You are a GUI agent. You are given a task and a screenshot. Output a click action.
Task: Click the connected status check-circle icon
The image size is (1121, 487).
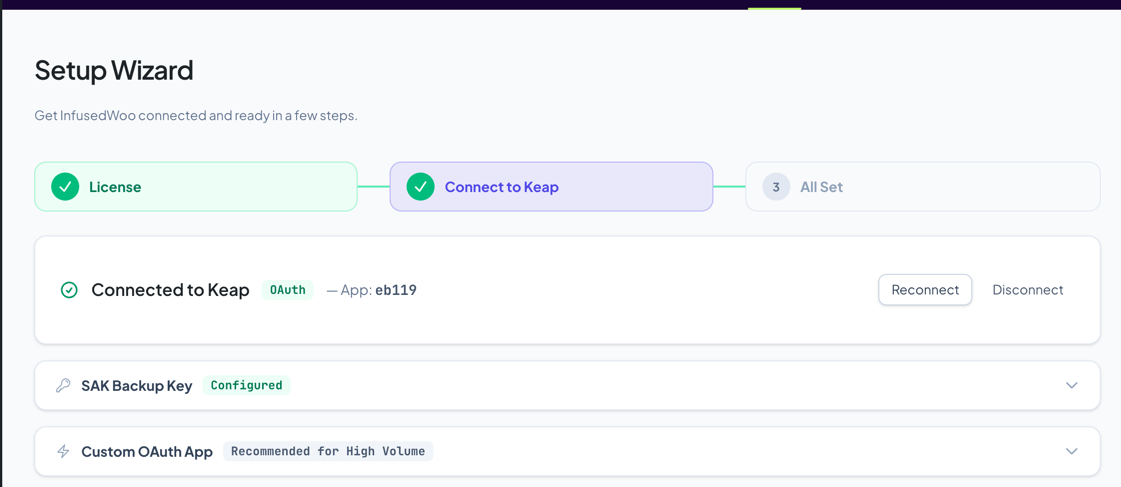[x=69, y=290]
